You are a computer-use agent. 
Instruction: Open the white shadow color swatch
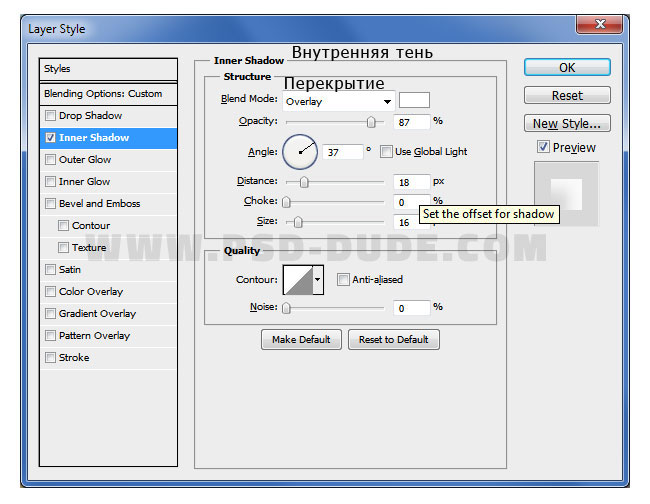click(x=414, y=100)
